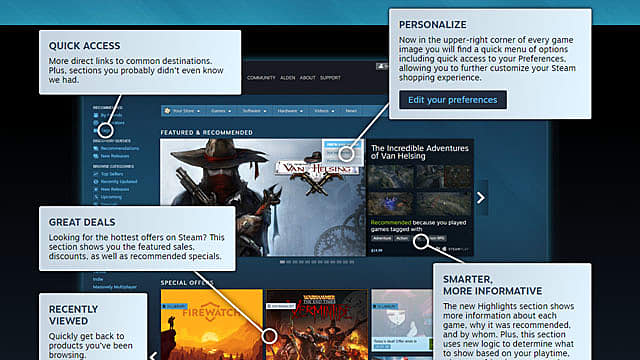Open the top-left Van Helsing screenshot thumbnail

[390, 176]
